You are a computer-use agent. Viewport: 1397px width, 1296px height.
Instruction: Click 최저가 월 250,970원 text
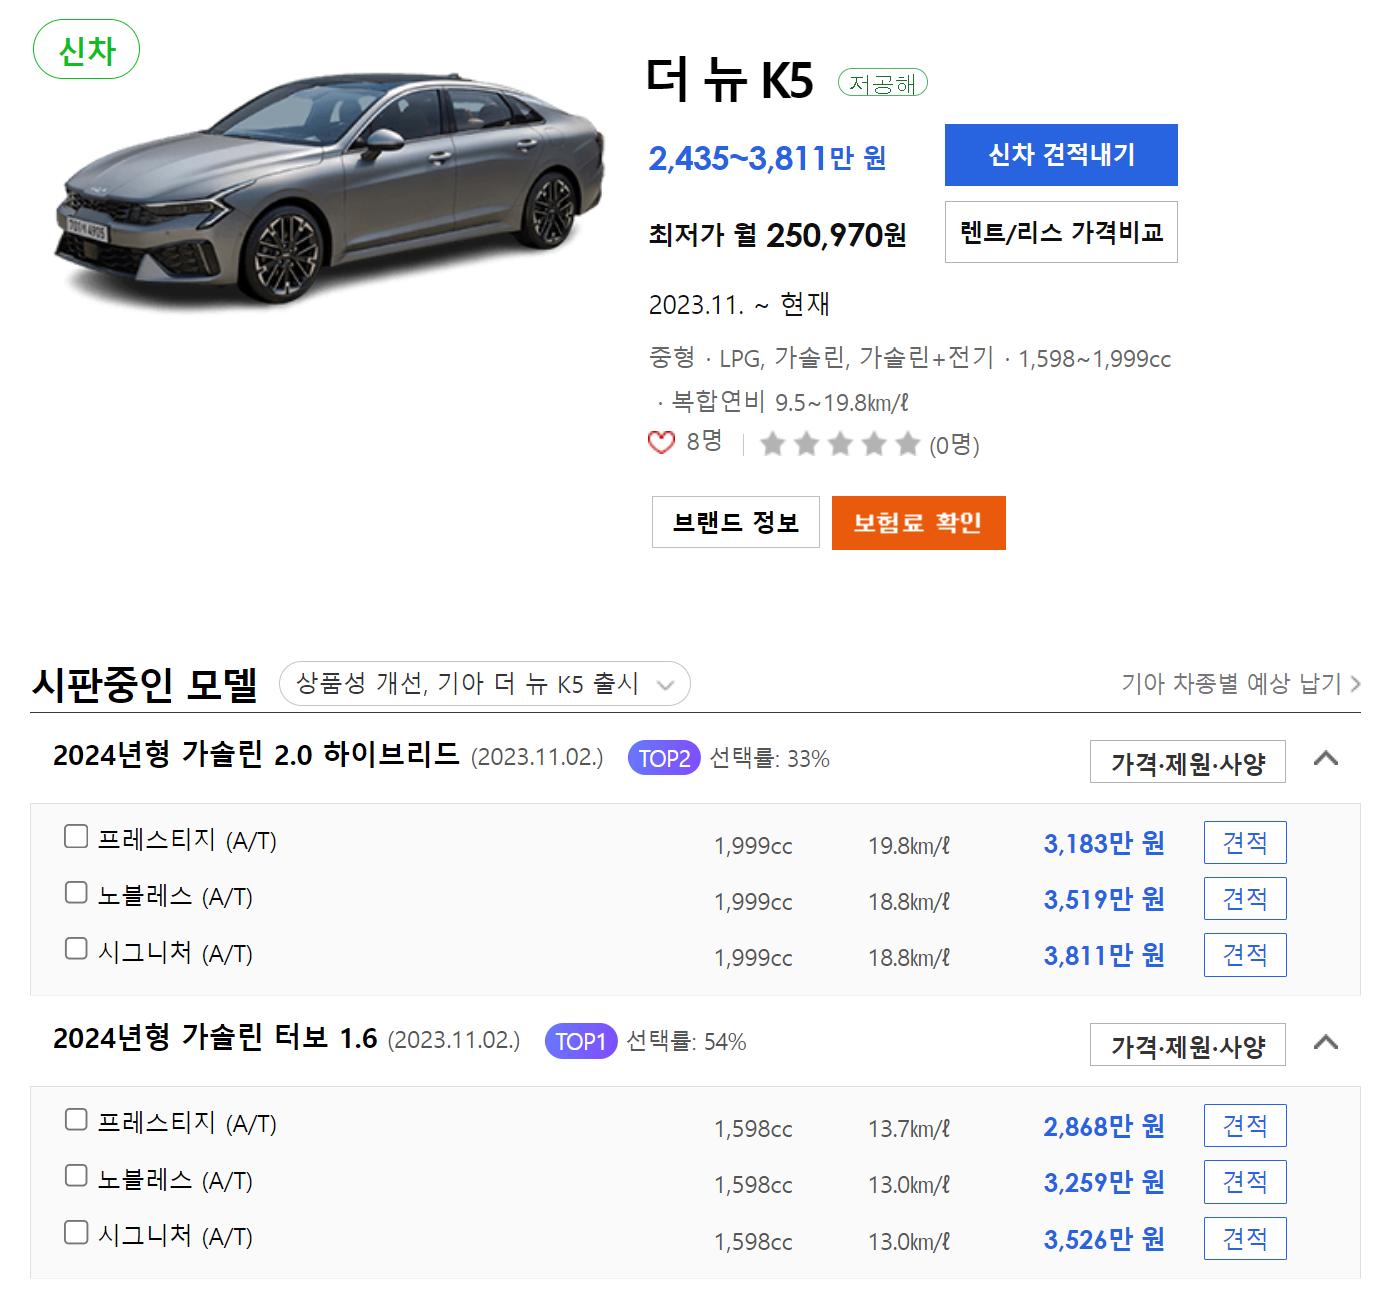click(x=777, y=235)
